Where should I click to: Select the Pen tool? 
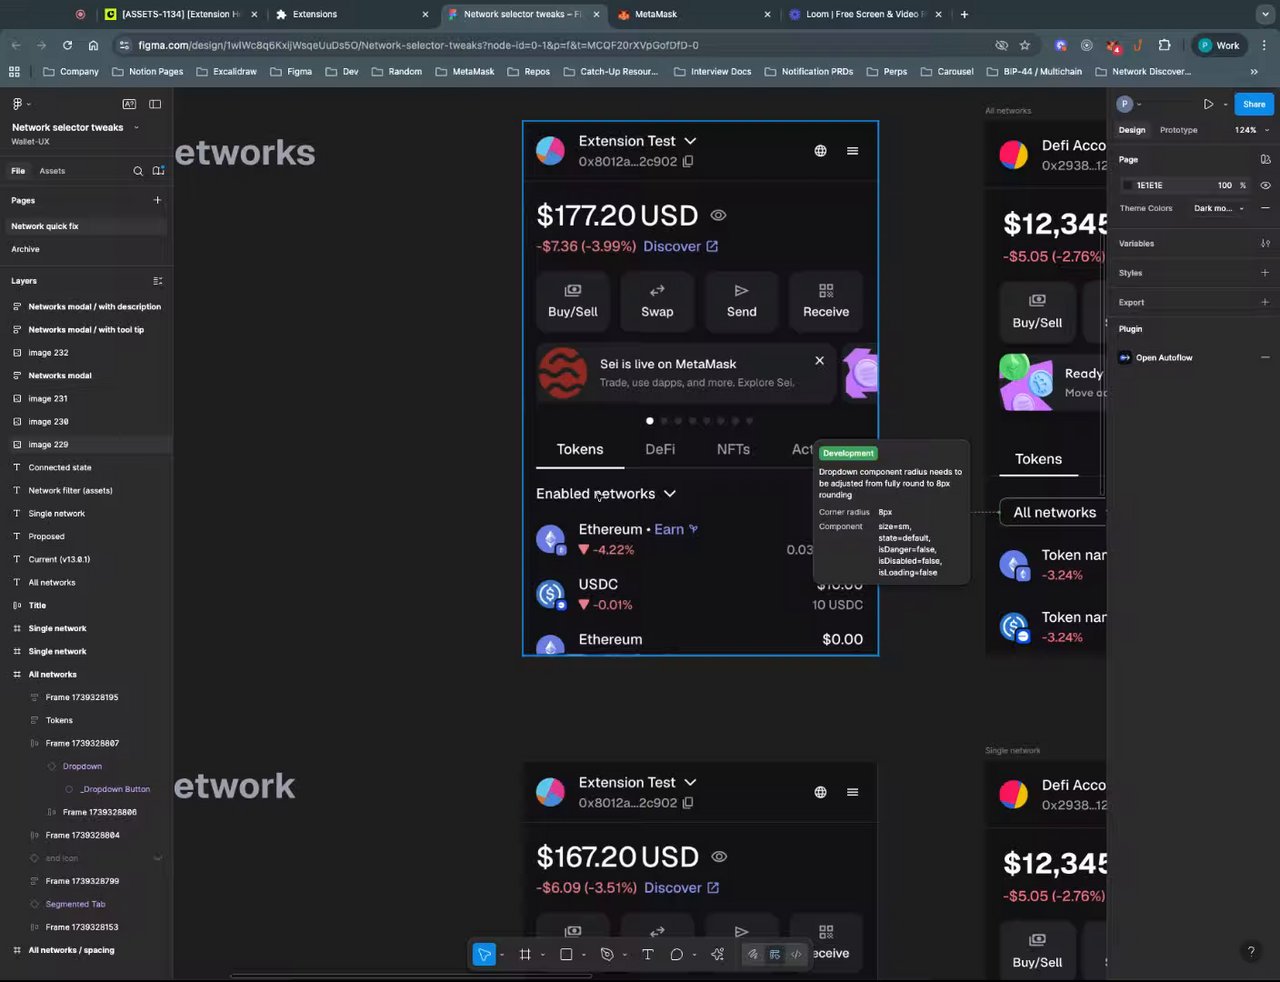click(607, 954)
